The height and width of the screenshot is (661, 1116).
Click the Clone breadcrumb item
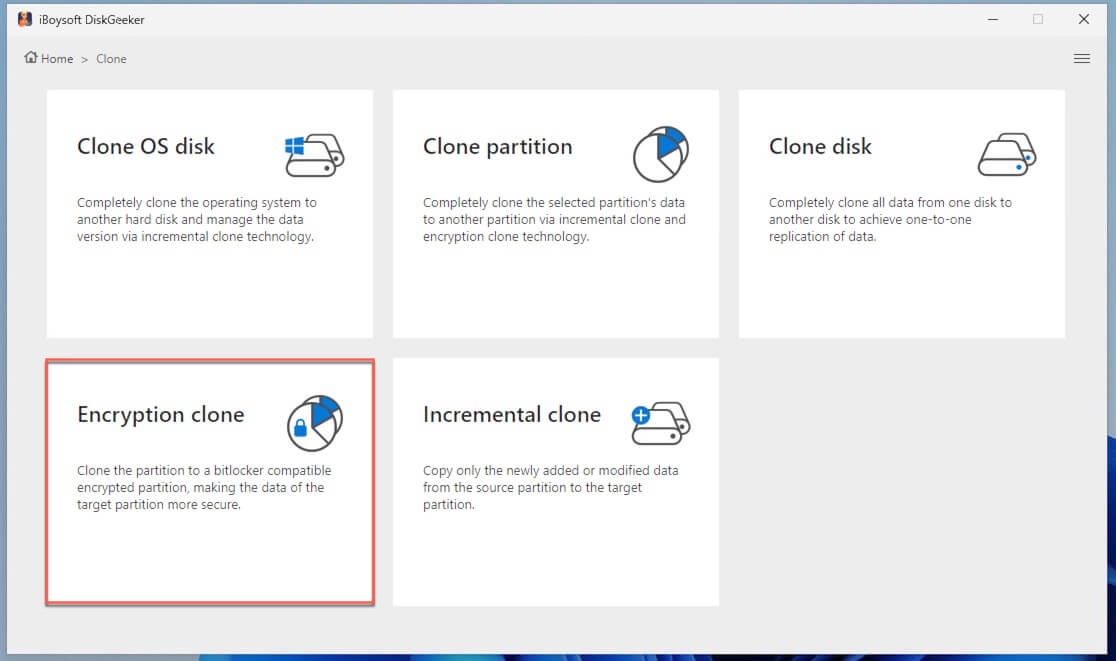click(x=111, y=59)
